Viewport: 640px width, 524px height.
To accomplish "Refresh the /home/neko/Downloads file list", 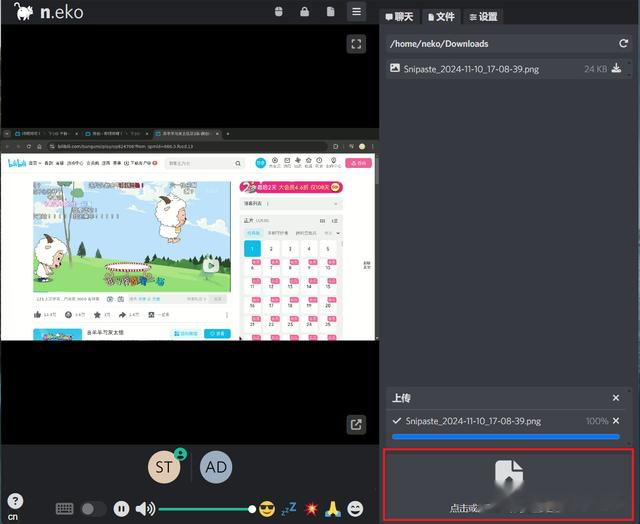I will pos(623,43).
